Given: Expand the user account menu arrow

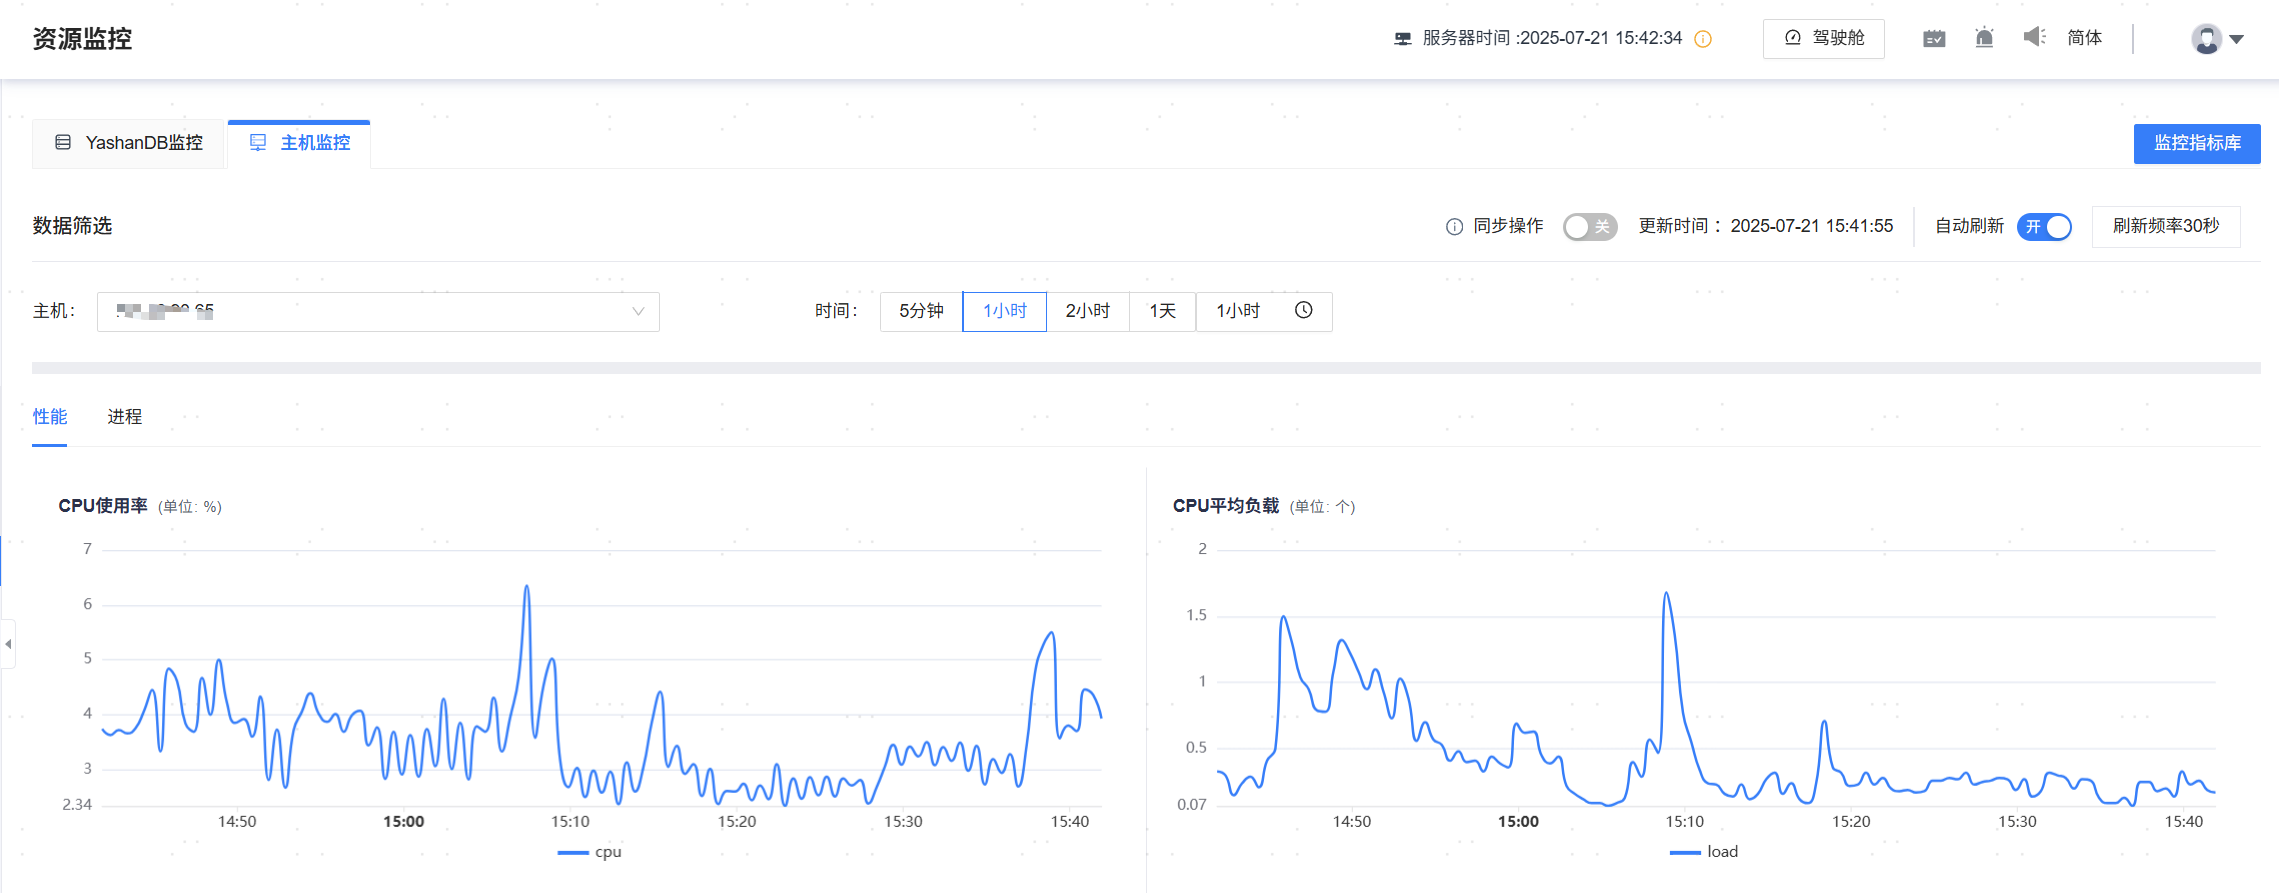Looking at the screenshot, I should pyautogui.click(x=2237, y=40).
